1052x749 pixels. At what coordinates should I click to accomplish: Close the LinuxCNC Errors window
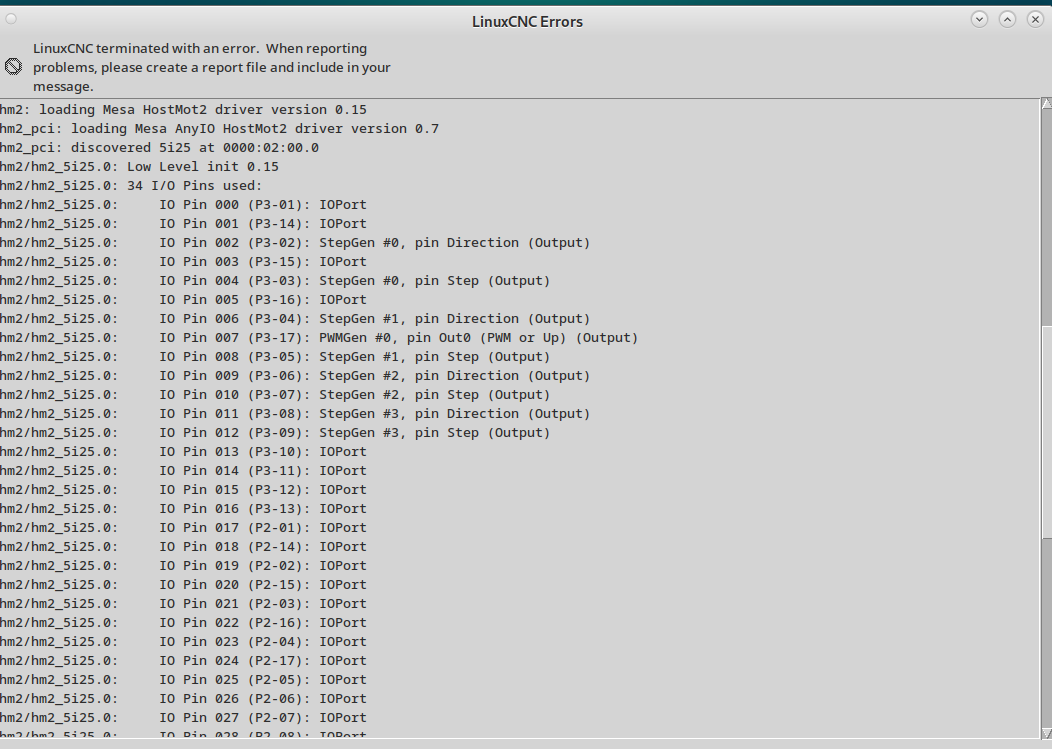pyautogui.click(x=1035, y=19)
